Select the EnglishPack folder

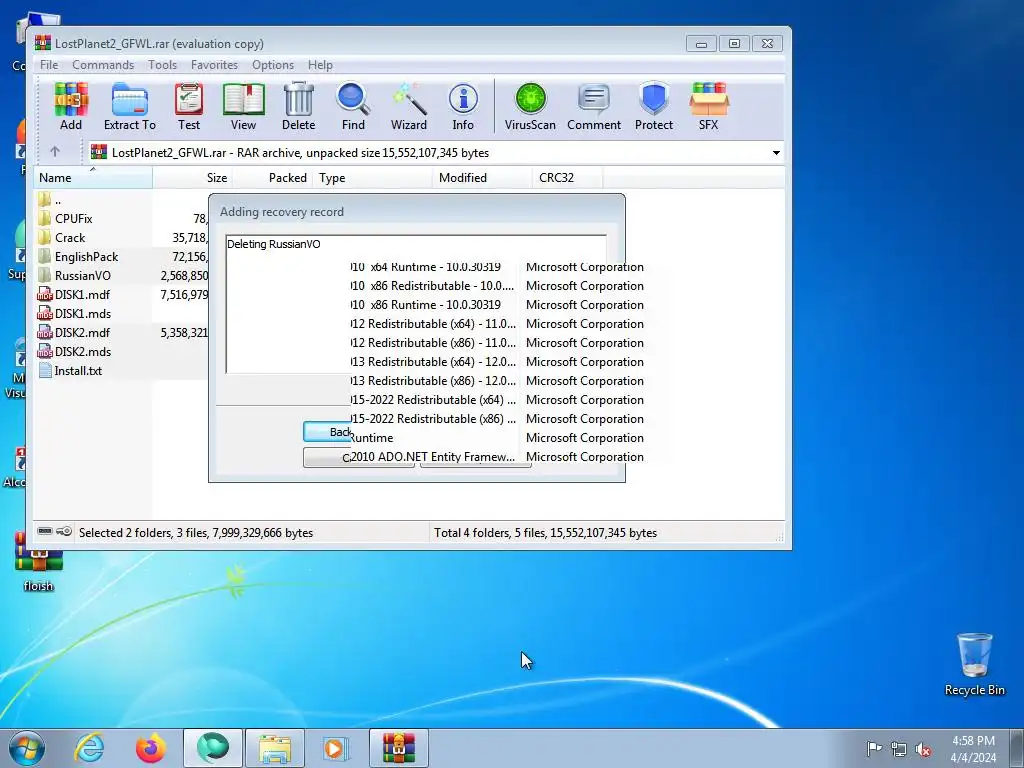click(86, 257)
